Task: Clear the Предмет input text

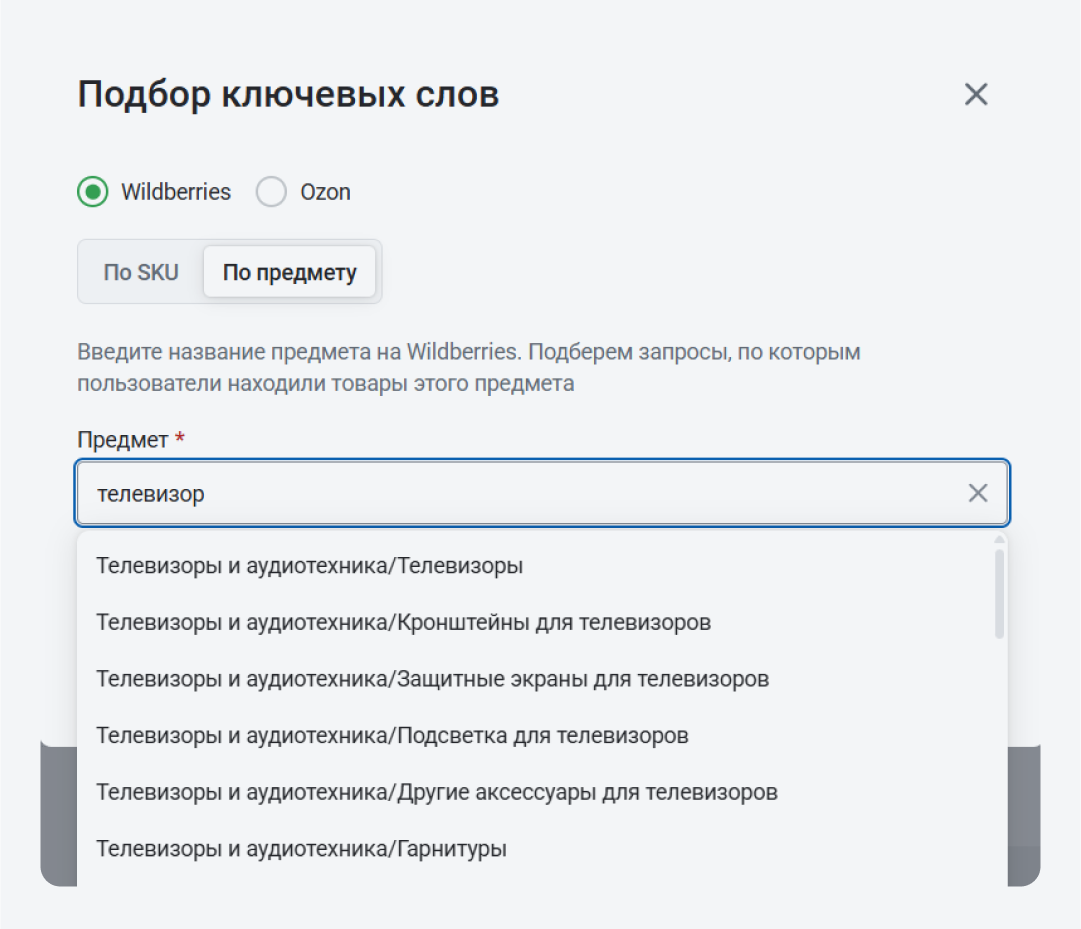Action: point(978,493)
